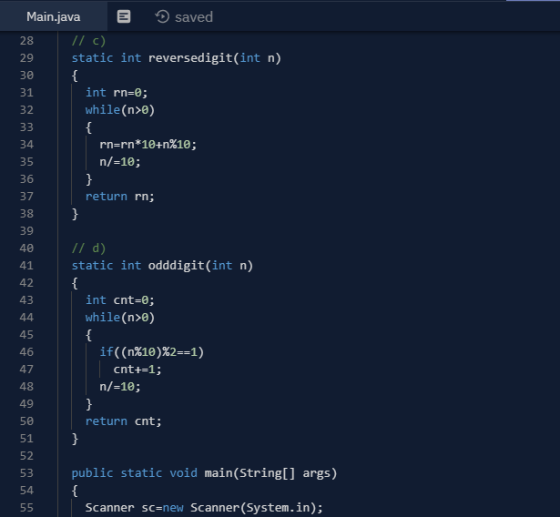This screenshot has width=560, height=517.
Task: Click the 'static' keyword on line 29
Action: [92, 58]
